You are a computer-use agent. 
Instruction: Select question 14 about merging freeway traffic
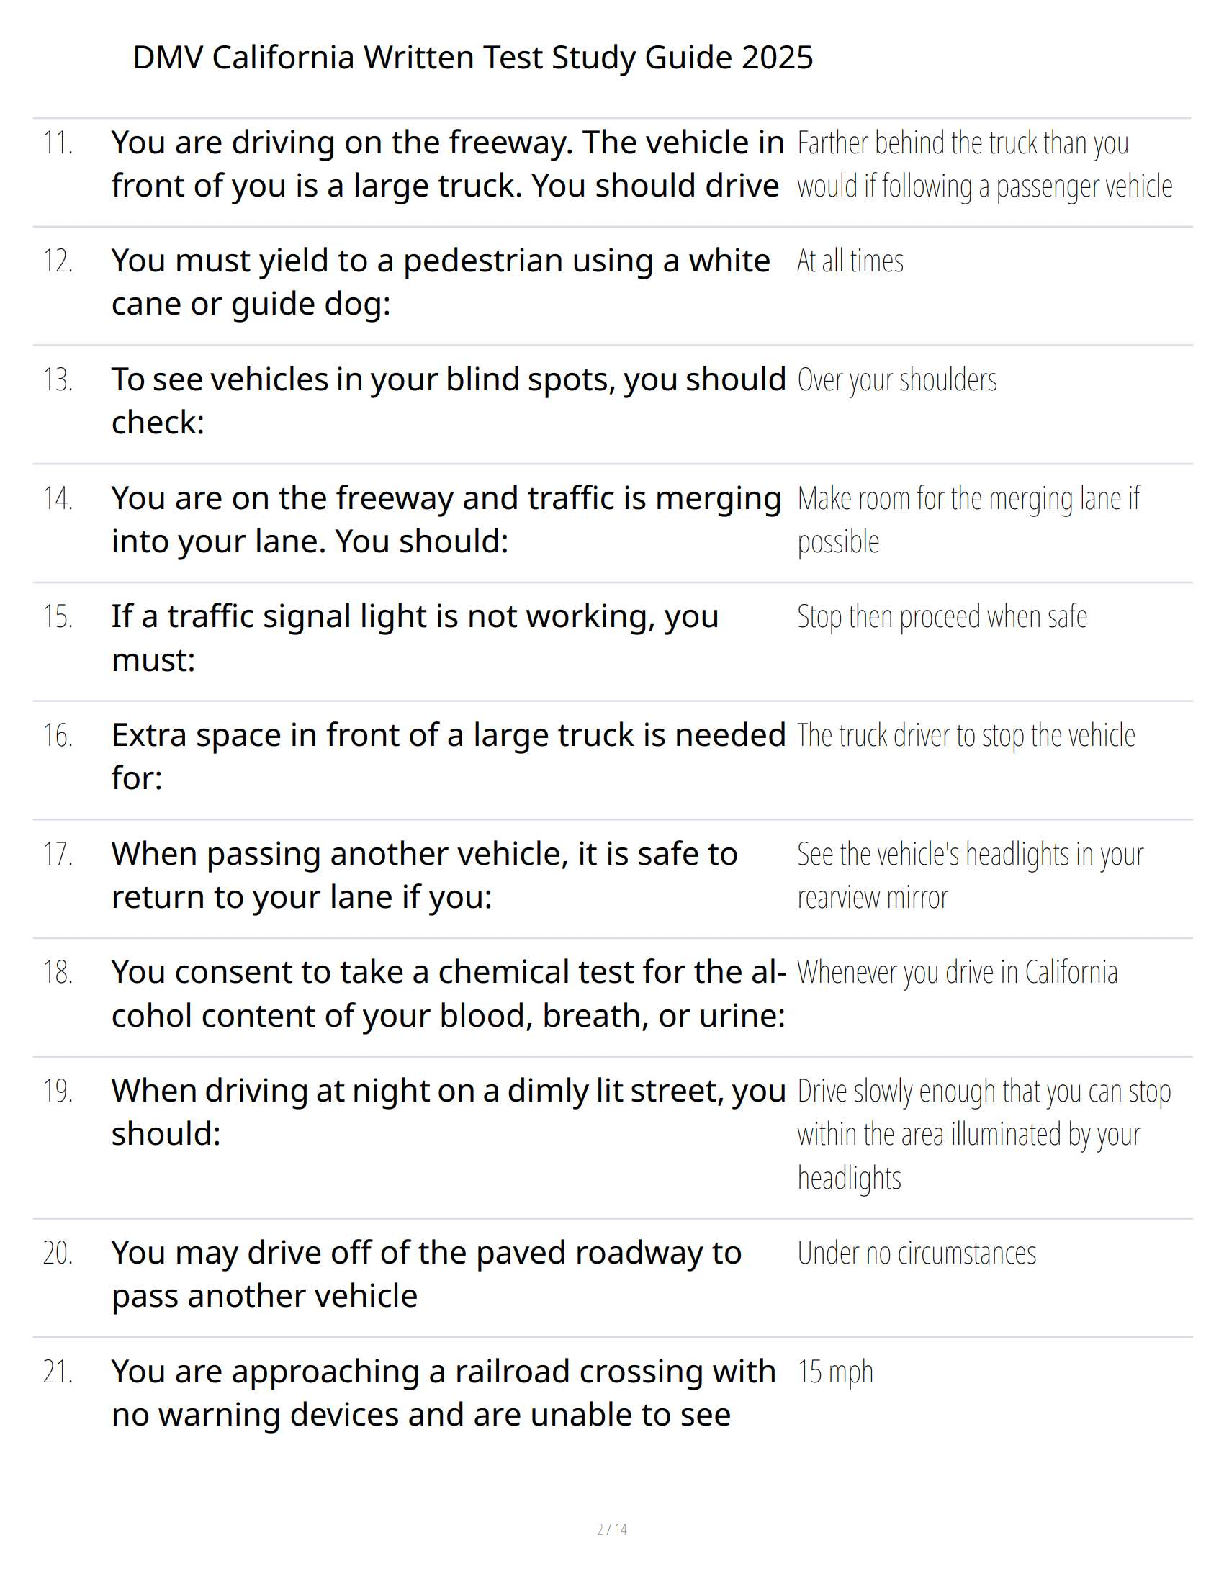(x=446, y=519)
